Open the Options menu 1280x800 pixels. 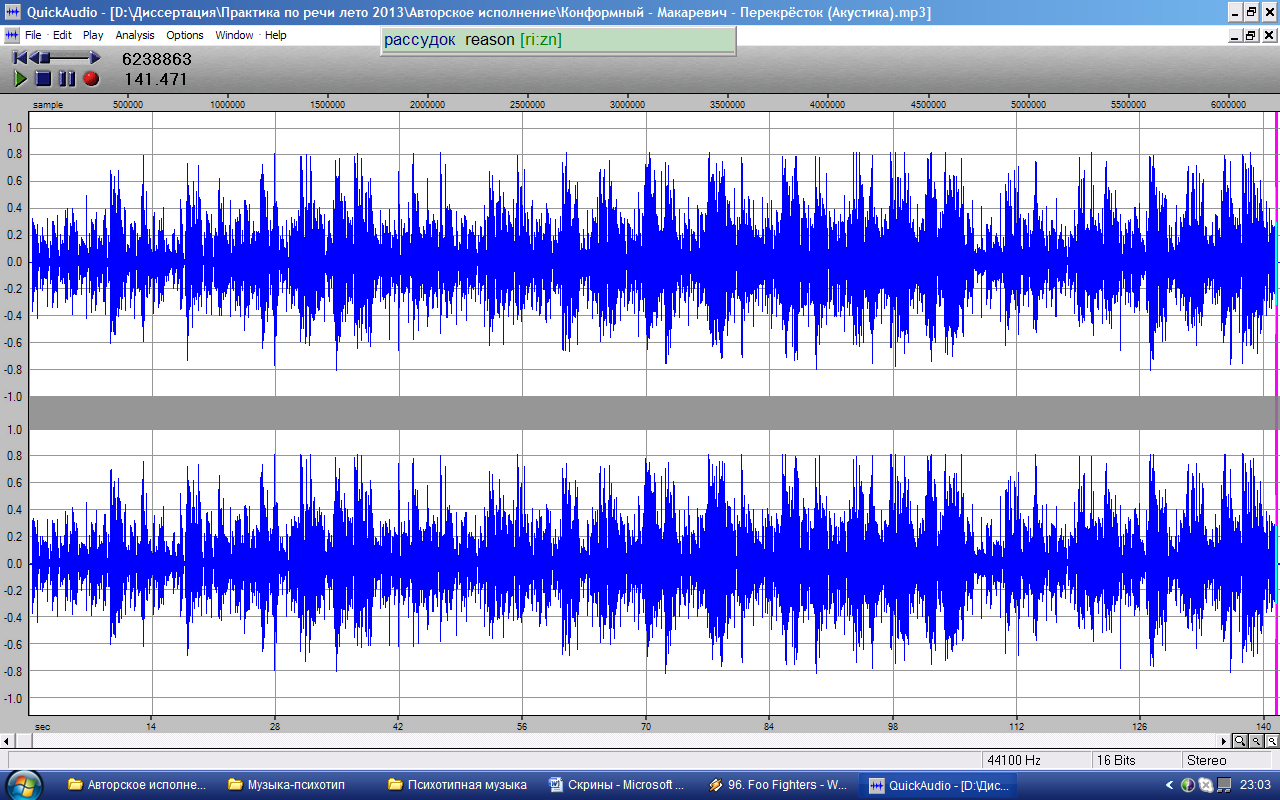tap(184, 35)
